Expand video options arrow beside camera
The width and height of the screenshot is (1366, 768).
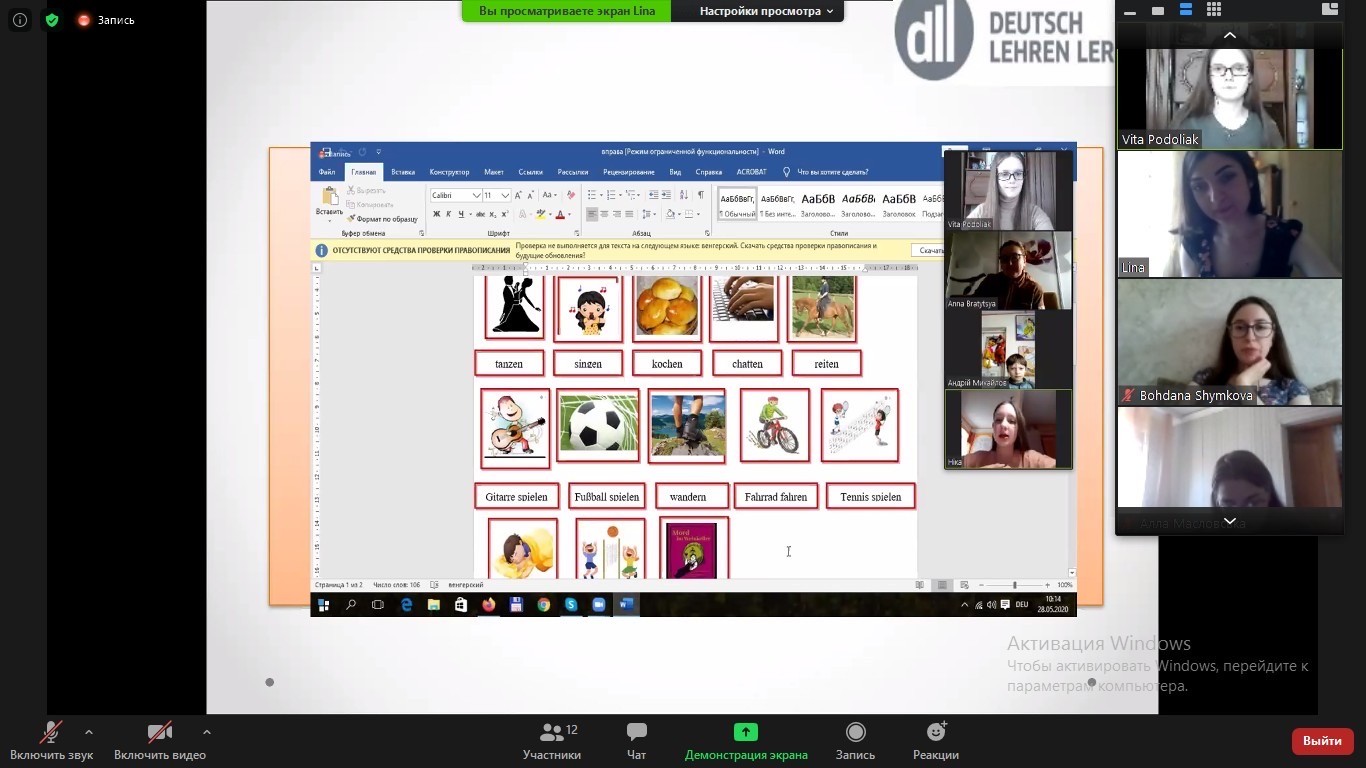(x=207, y=732)
